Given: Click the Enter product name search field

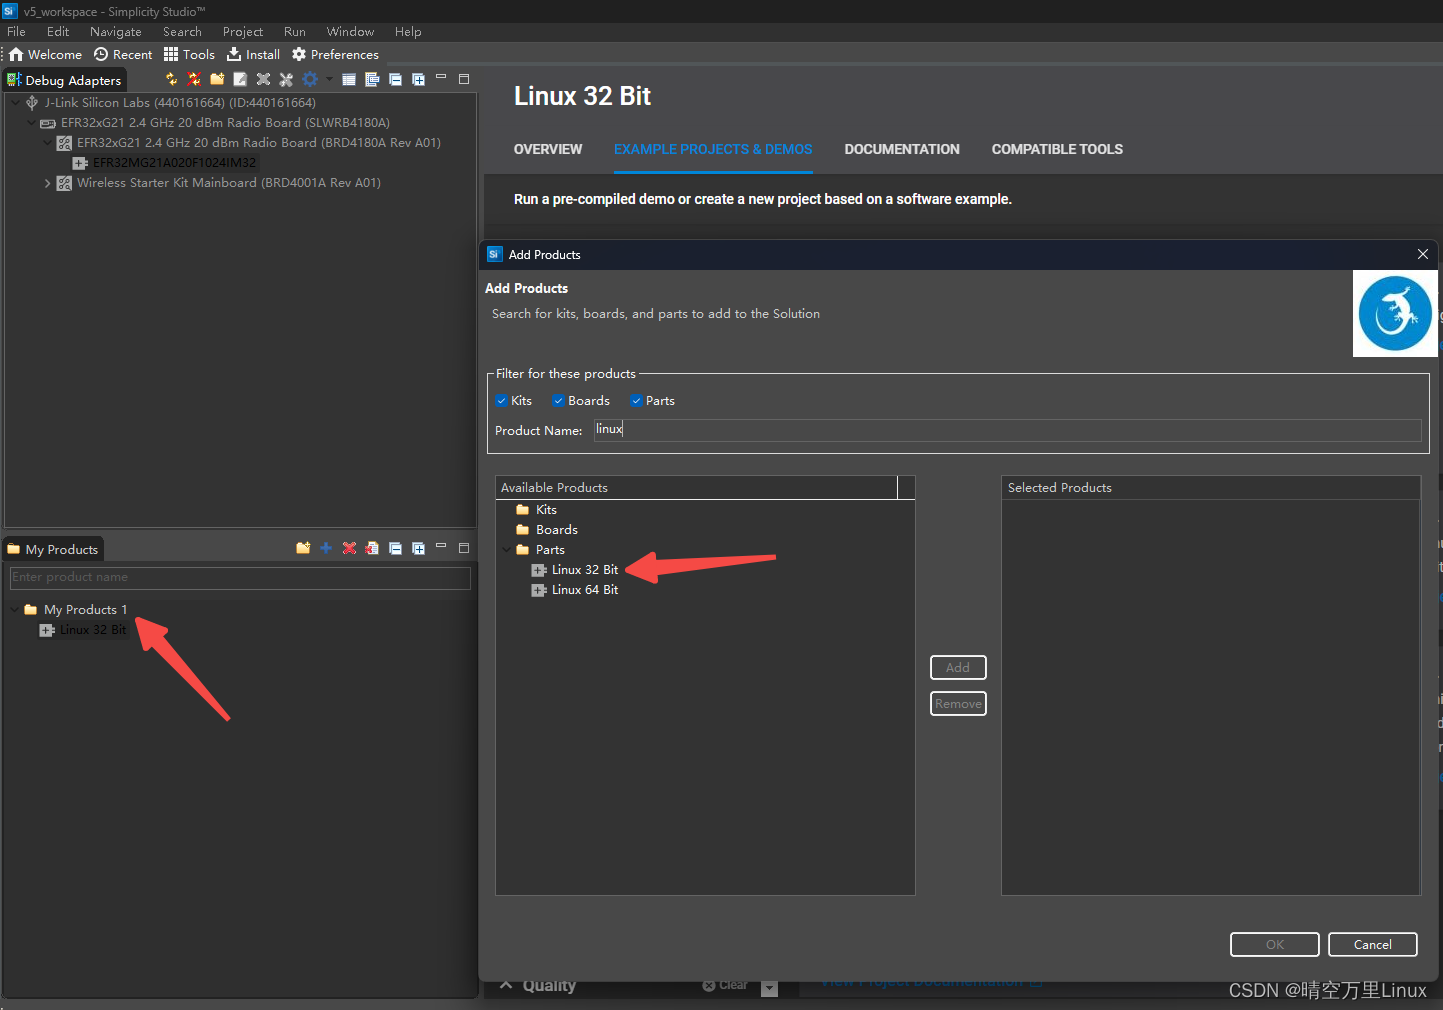Looking at the screenshot, I should tap(240, 578).
